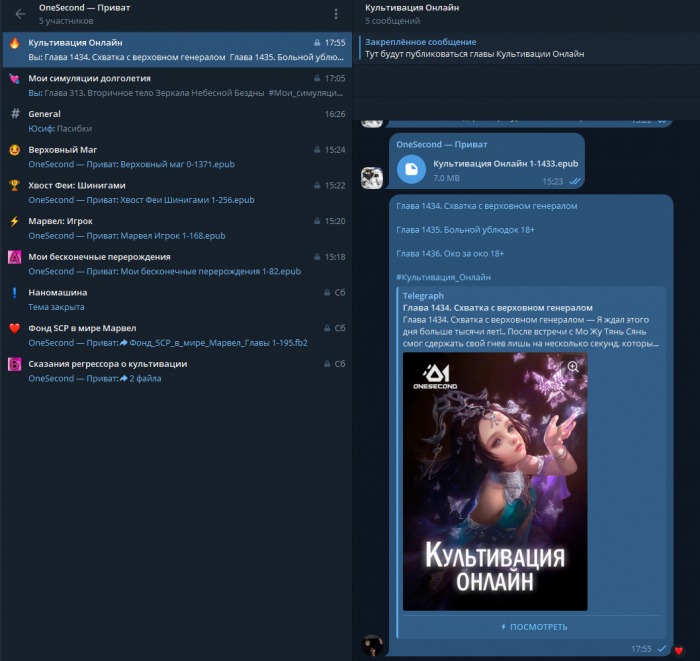Click the magnifier zoom icon on cover image

[573, 367]
